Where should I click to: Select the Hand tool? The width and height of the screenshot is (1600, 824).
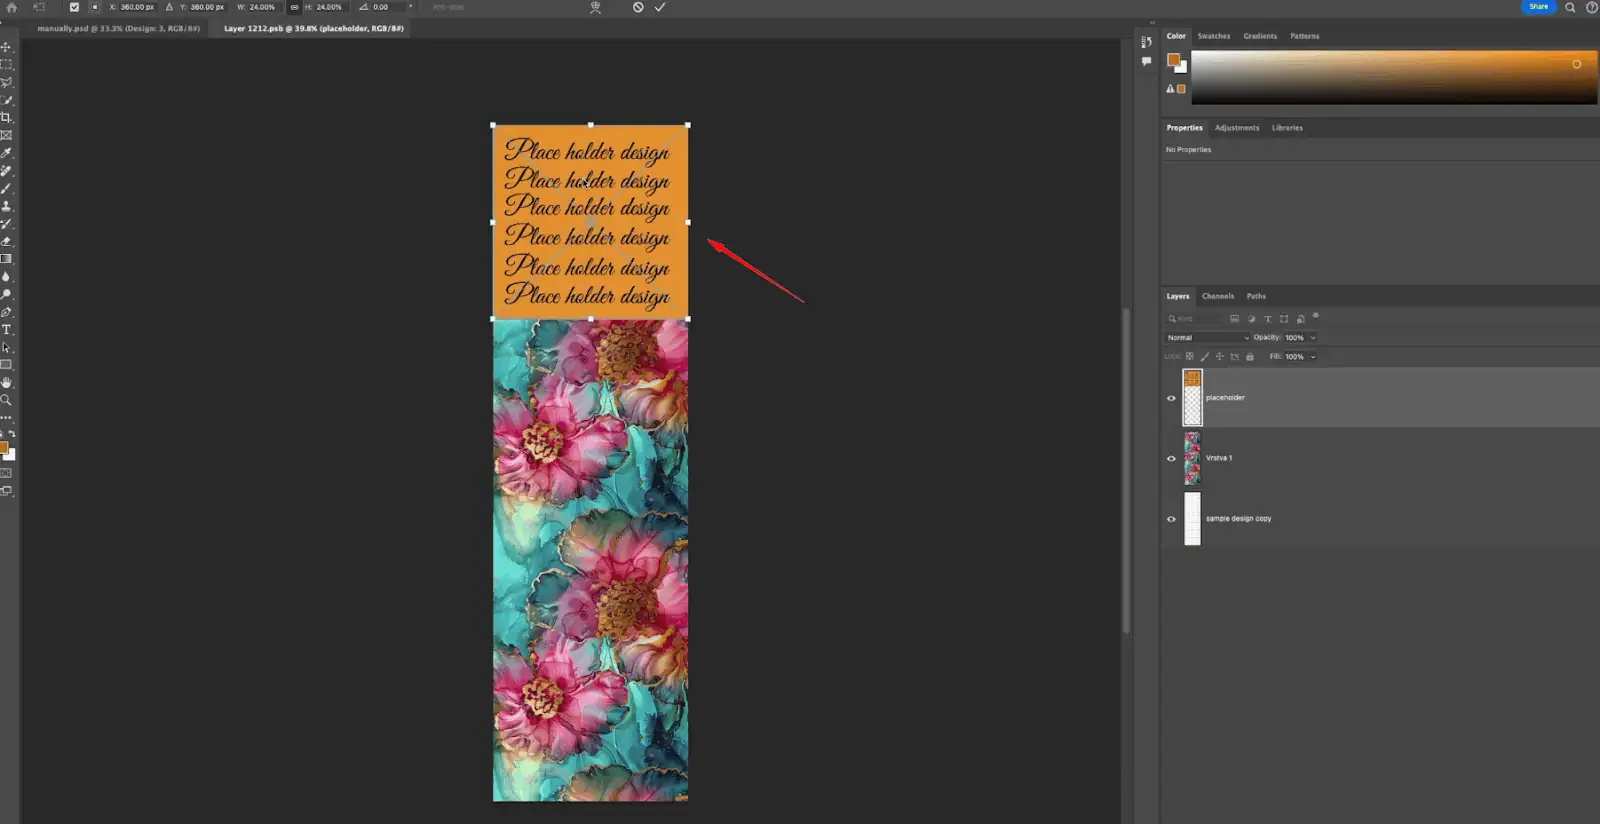tap(6, 382)
